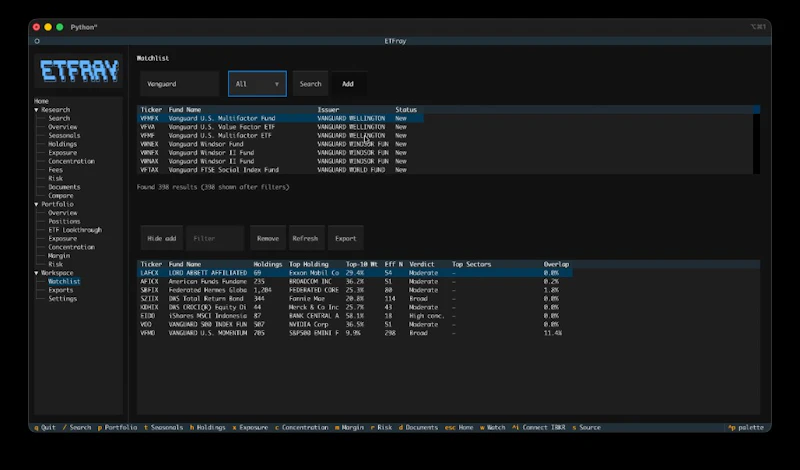Open Overview under Portfolio
The height and width of the screenshot is (470, 800).
[63, 213]
